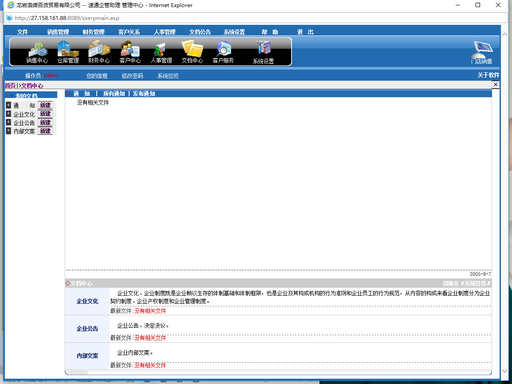Image resolution: width=512 pixels, height=384 pixels.
Task: Open the 您的信息 link
Action: tap(97, 76)
